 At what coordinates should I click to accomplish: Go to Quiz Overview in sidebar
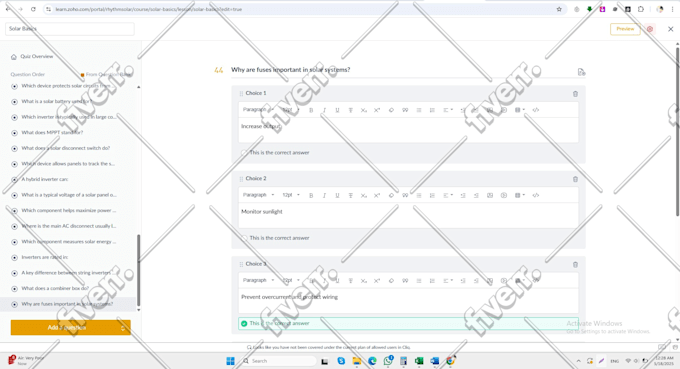[32, 56]
